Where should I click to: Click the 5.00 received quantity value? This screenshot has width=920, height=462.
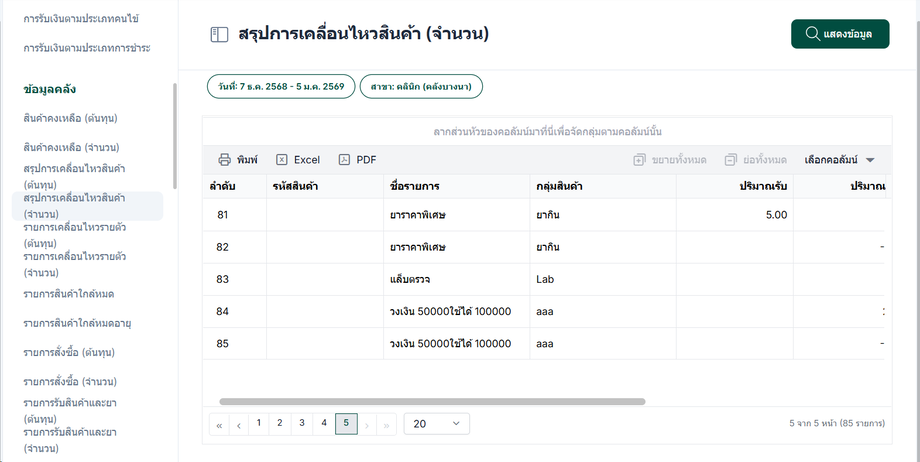click(x=776, y=215)
